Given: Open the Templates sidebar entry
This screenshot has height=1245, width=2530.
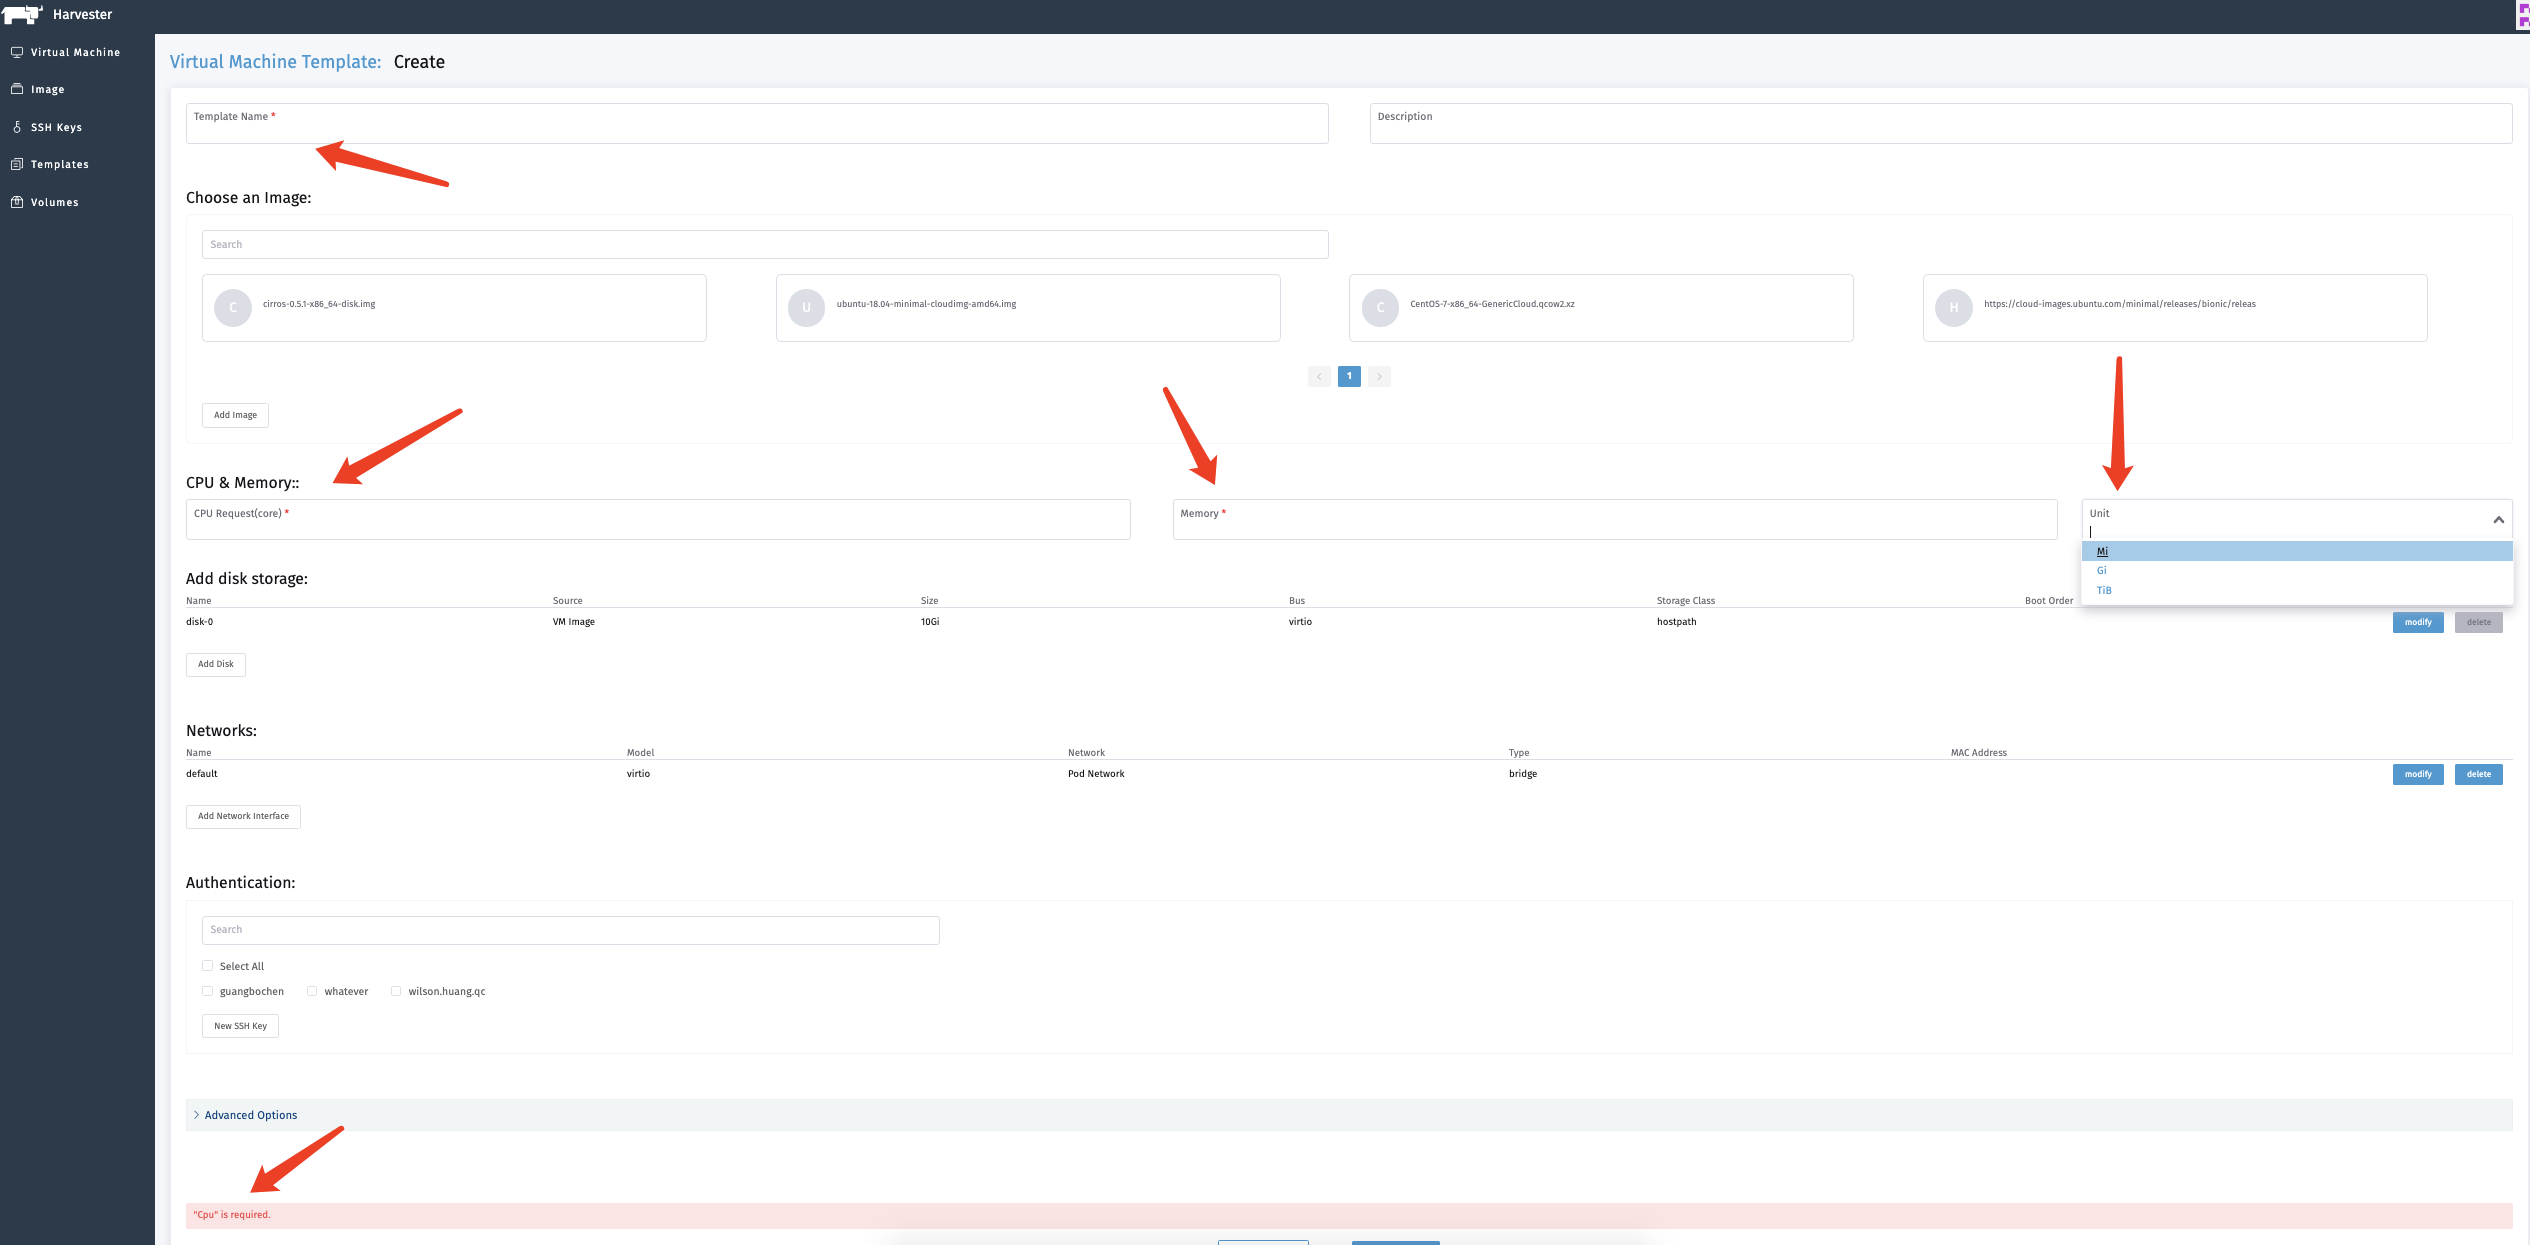Looking at the screenshot, I should click(x=60, y=163).
